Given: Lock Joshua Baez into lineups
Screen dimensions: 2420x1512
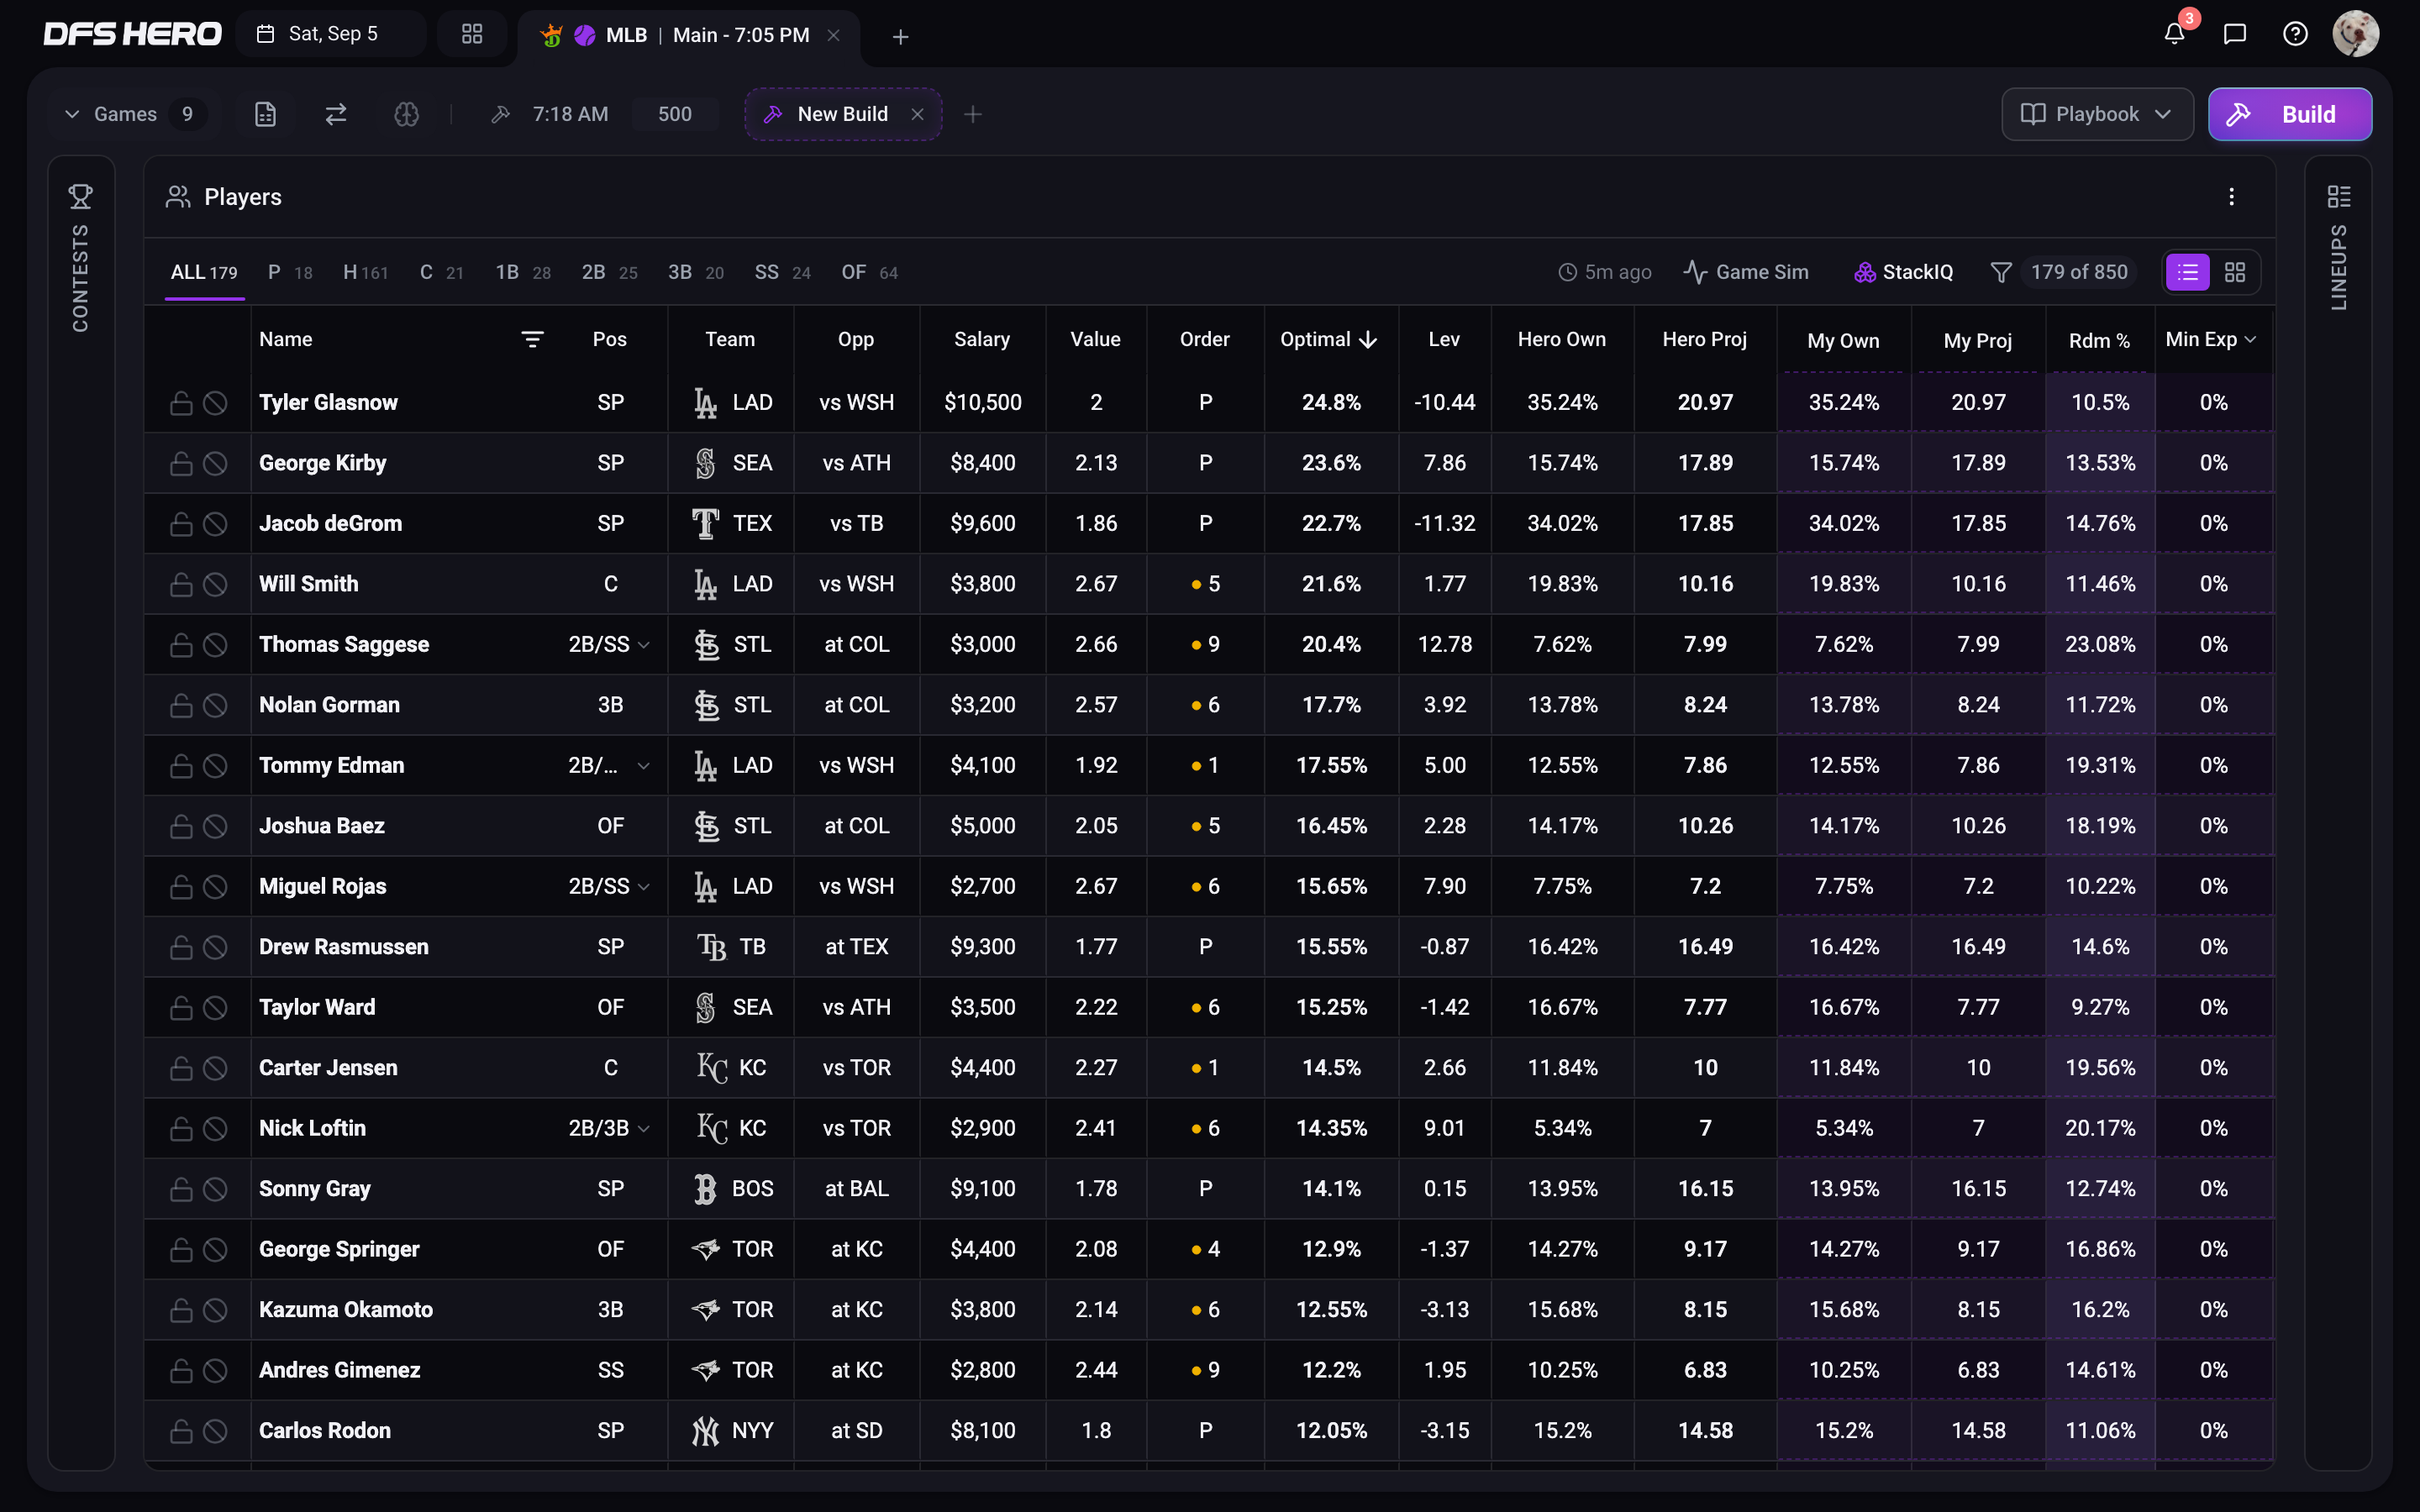Looking at the screenshot, I should pyautogui.click(x=181, y=826).
